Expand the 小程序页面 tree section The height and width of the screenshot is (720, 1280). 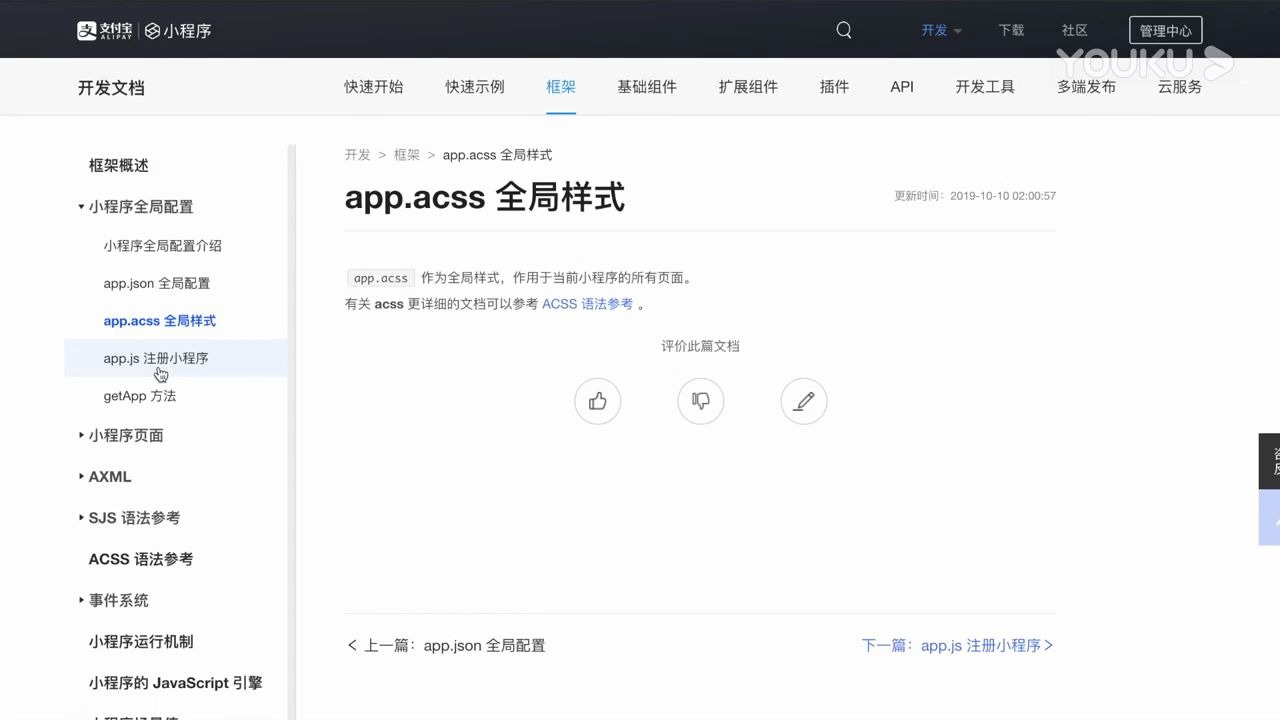tap(81, 435)
